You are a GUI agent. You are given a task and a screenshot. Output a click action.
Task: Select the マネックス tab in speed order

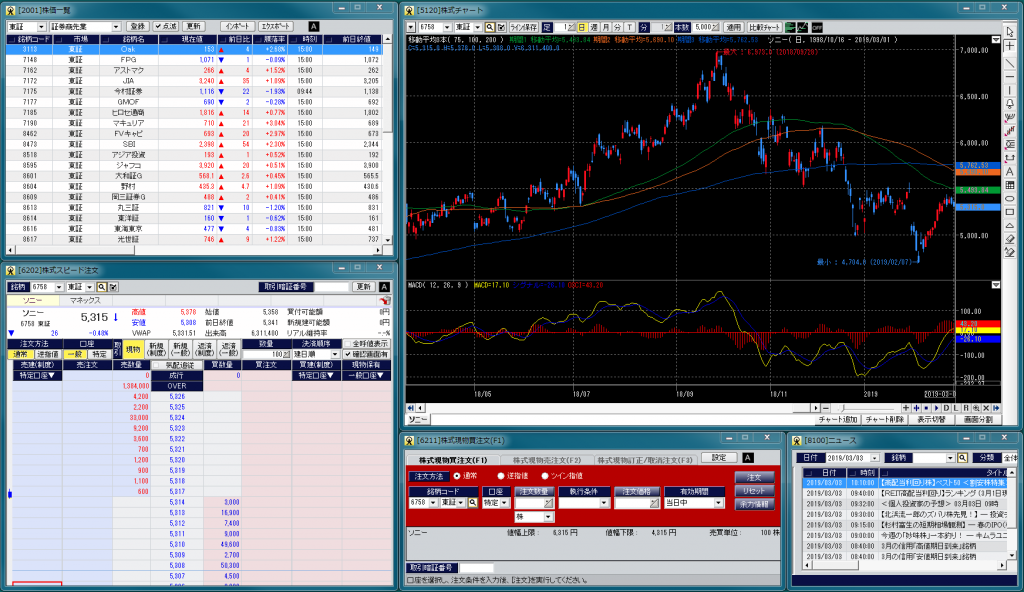tap(85, 301)
